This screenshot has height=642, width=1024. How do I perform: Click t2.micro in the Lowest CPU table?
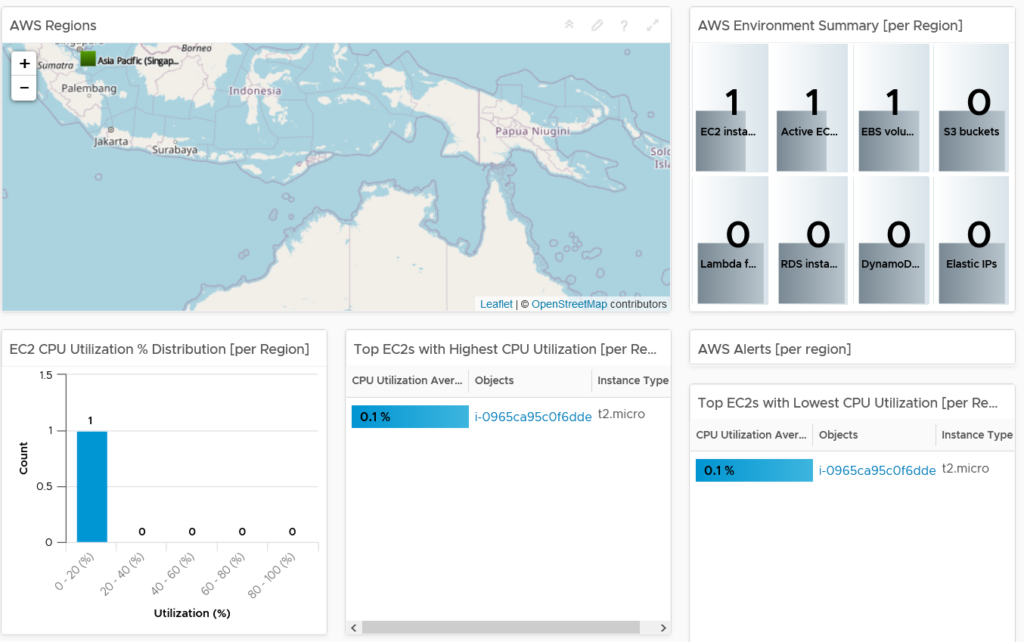tap(965, 468)
